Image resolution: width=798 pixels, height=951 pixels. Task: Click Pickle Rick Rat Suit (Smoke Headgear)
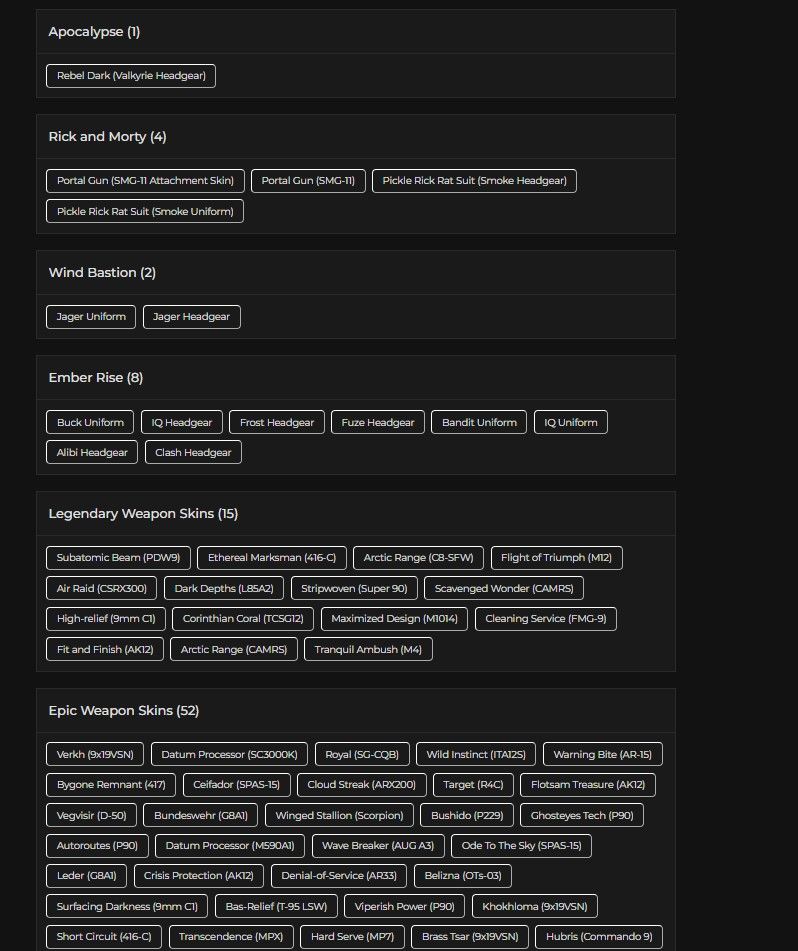tap(474, 181)
